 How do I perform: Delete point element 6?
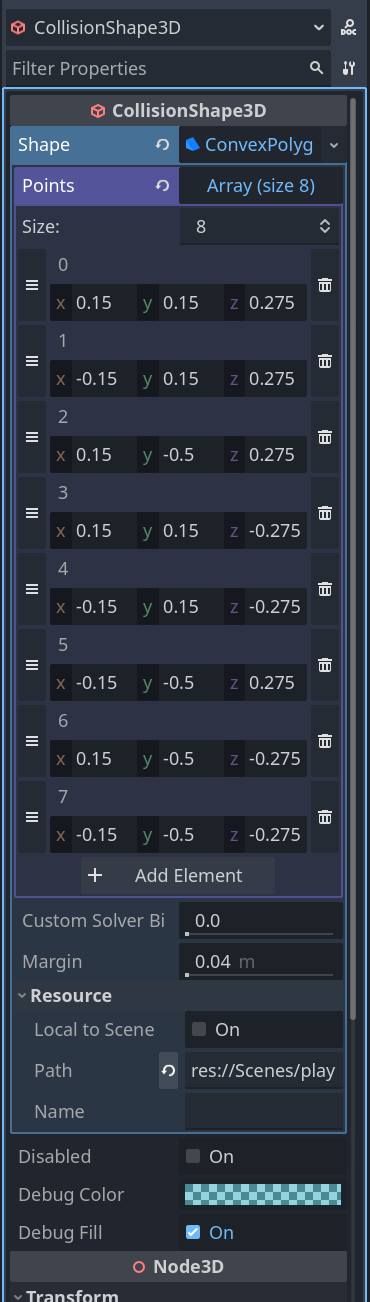pos(324,741)
